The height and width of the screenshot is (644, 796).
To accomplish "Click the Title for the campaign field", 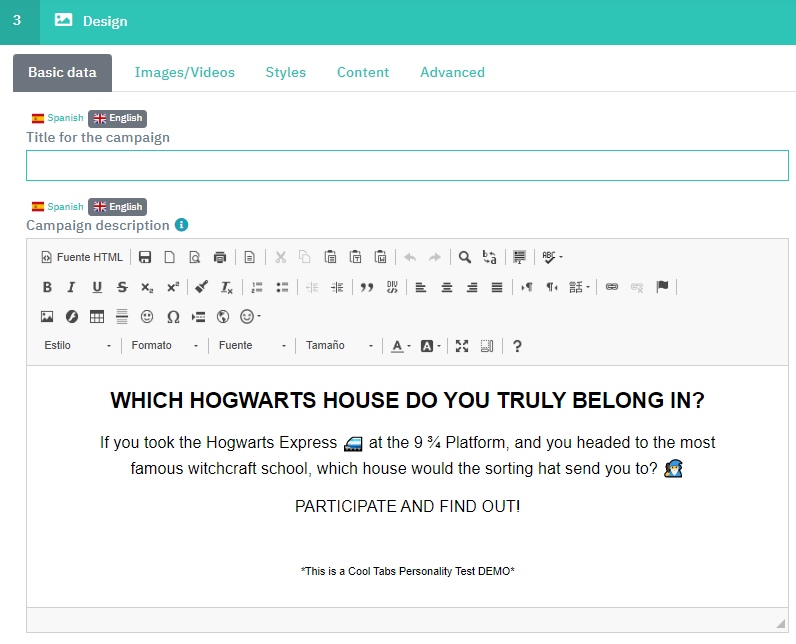I will point(407,165).
